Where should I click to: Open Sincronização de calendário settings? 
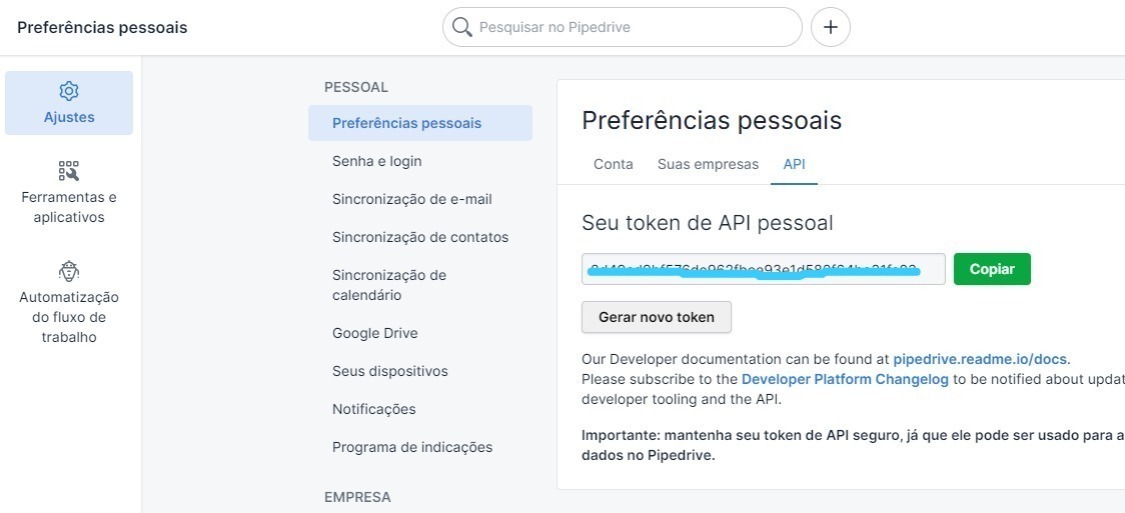click(389, 286)
